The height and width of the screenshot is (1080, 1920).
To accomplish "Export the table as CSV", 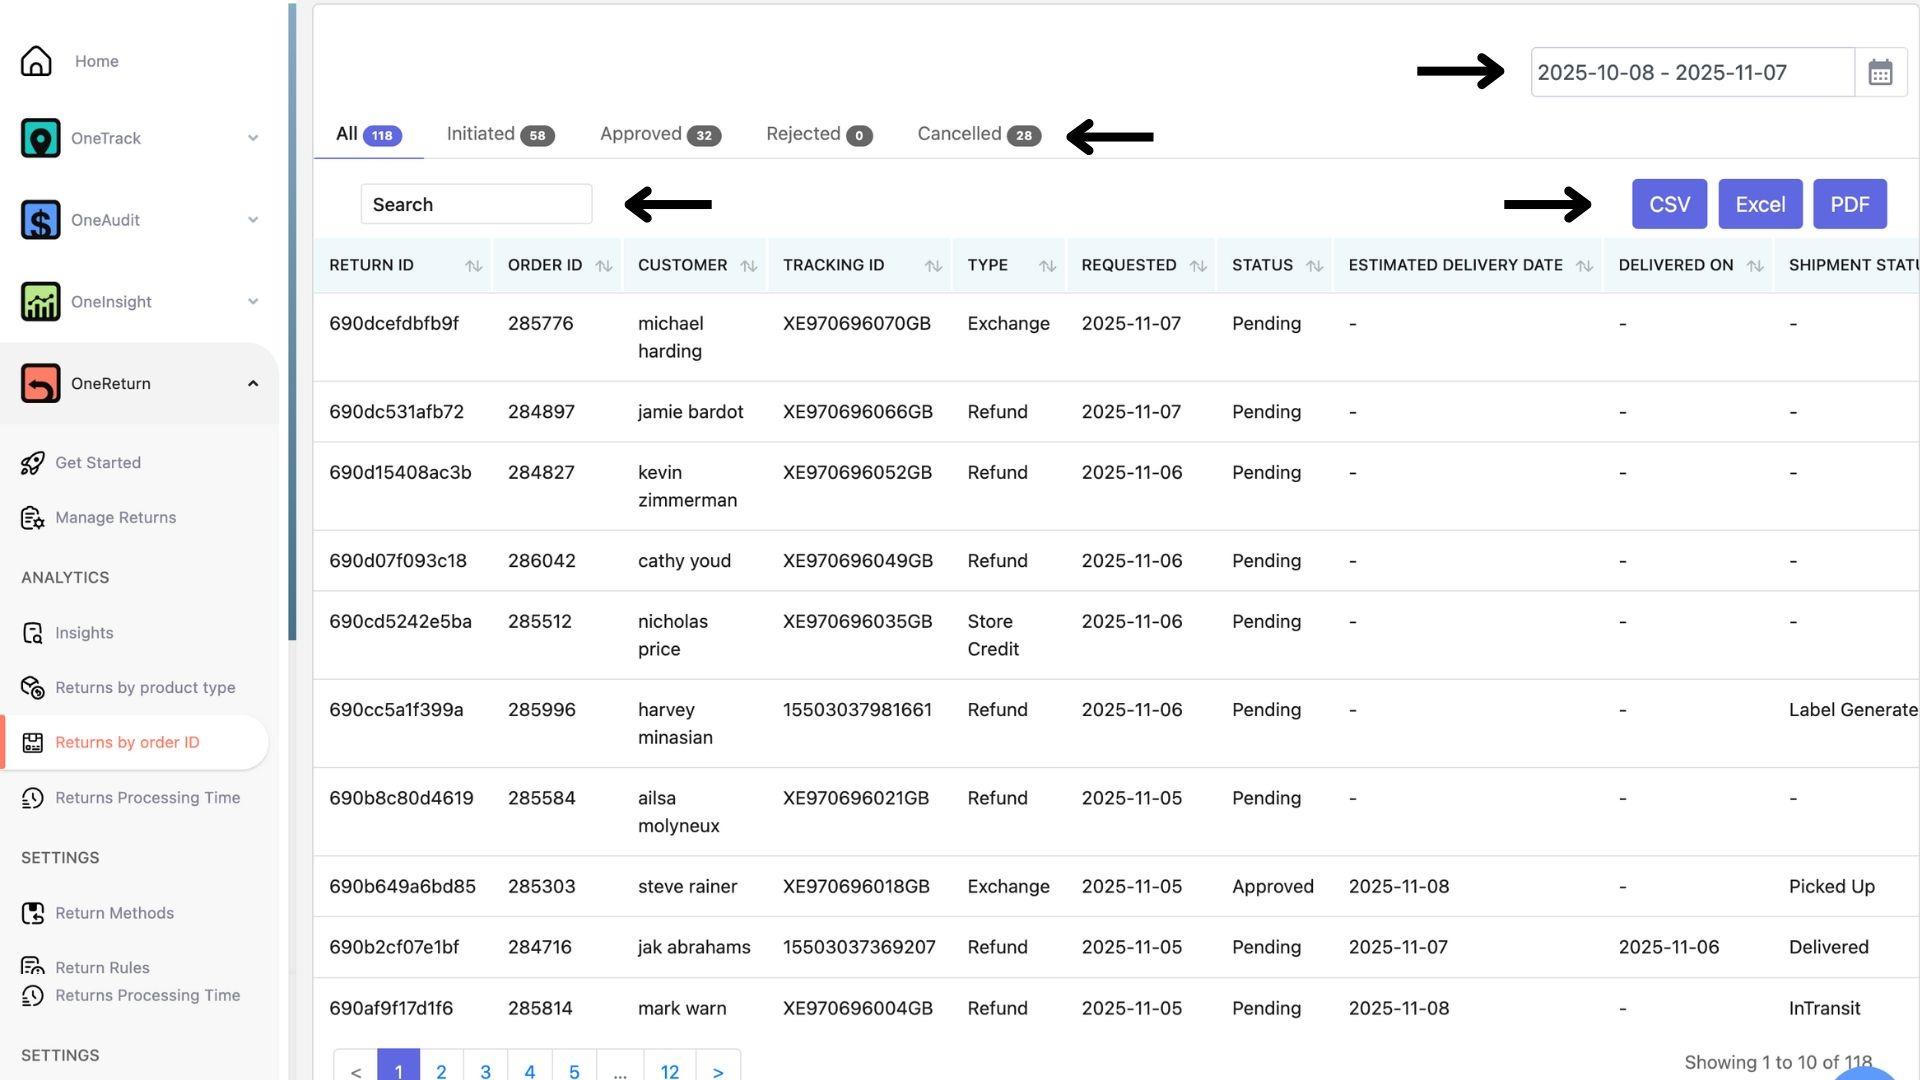I will [x=1669, y=205].
